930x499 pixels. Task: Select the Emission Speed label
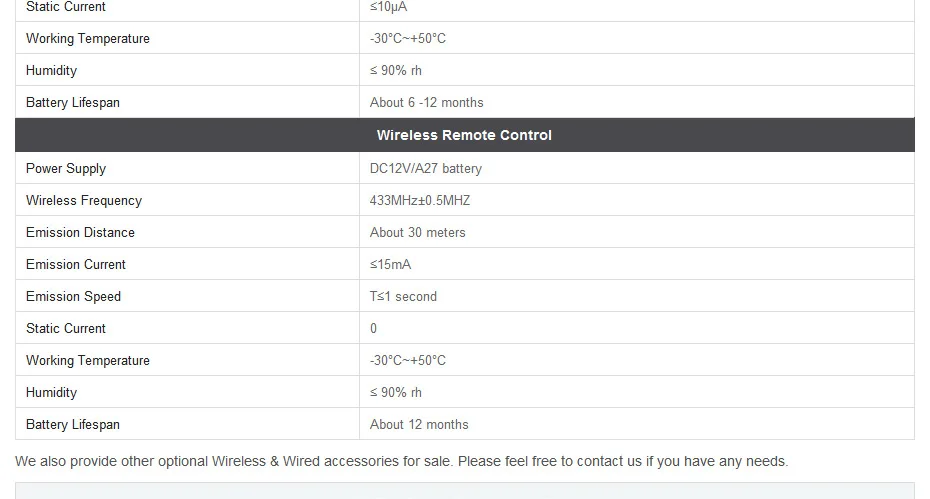click(x=74, y=297)
